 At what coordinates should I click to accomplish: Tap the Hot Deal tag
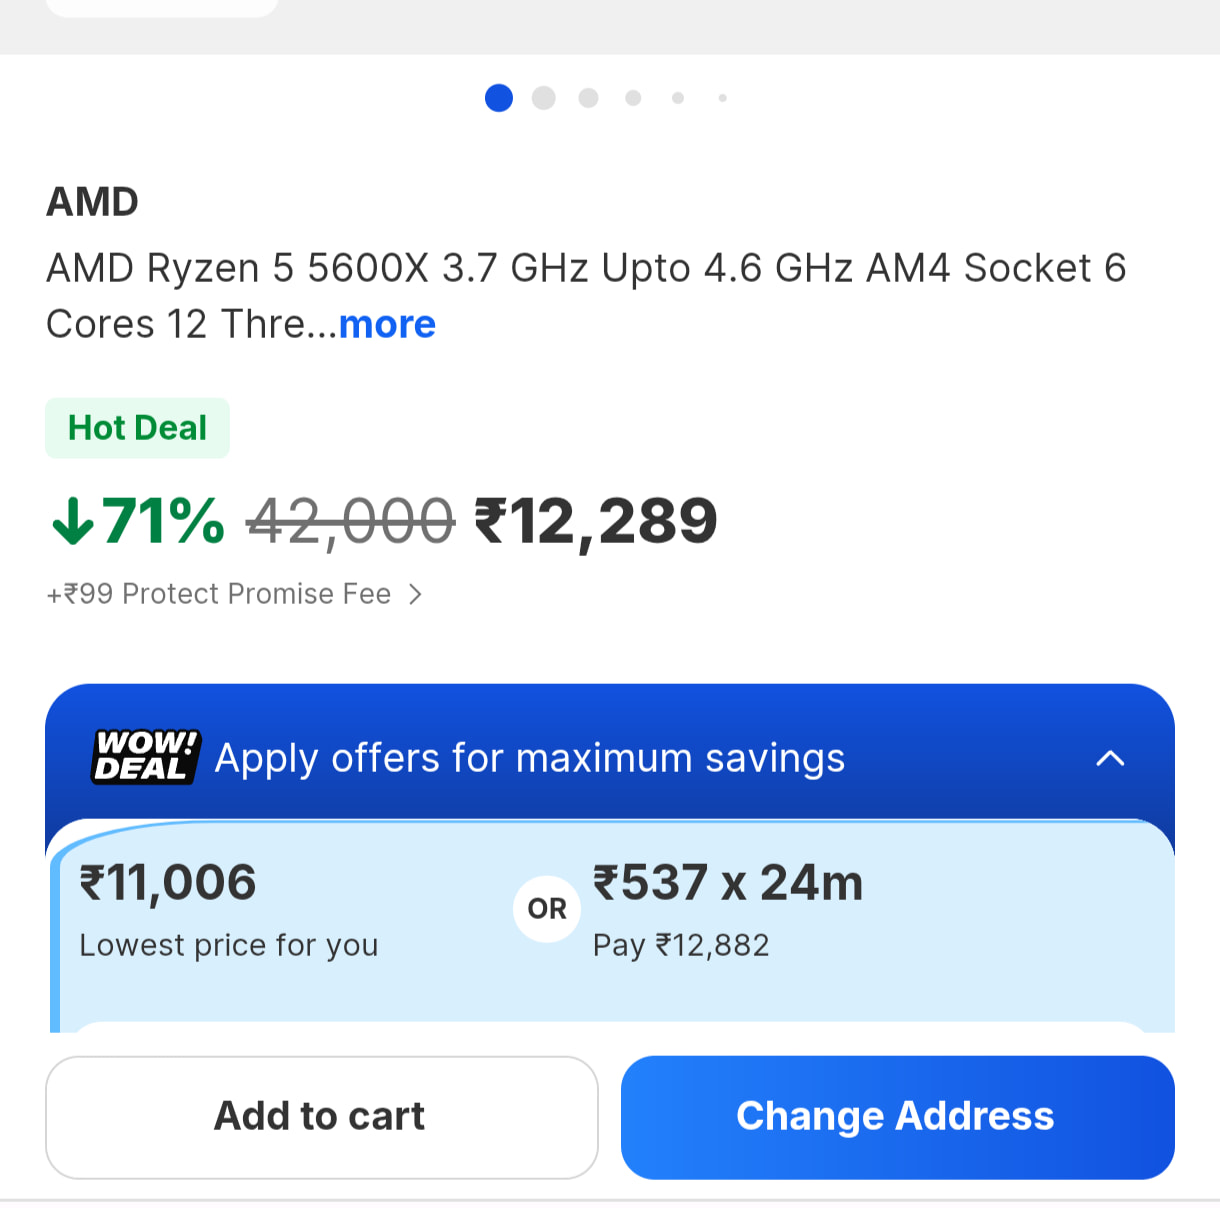point(137,428)
